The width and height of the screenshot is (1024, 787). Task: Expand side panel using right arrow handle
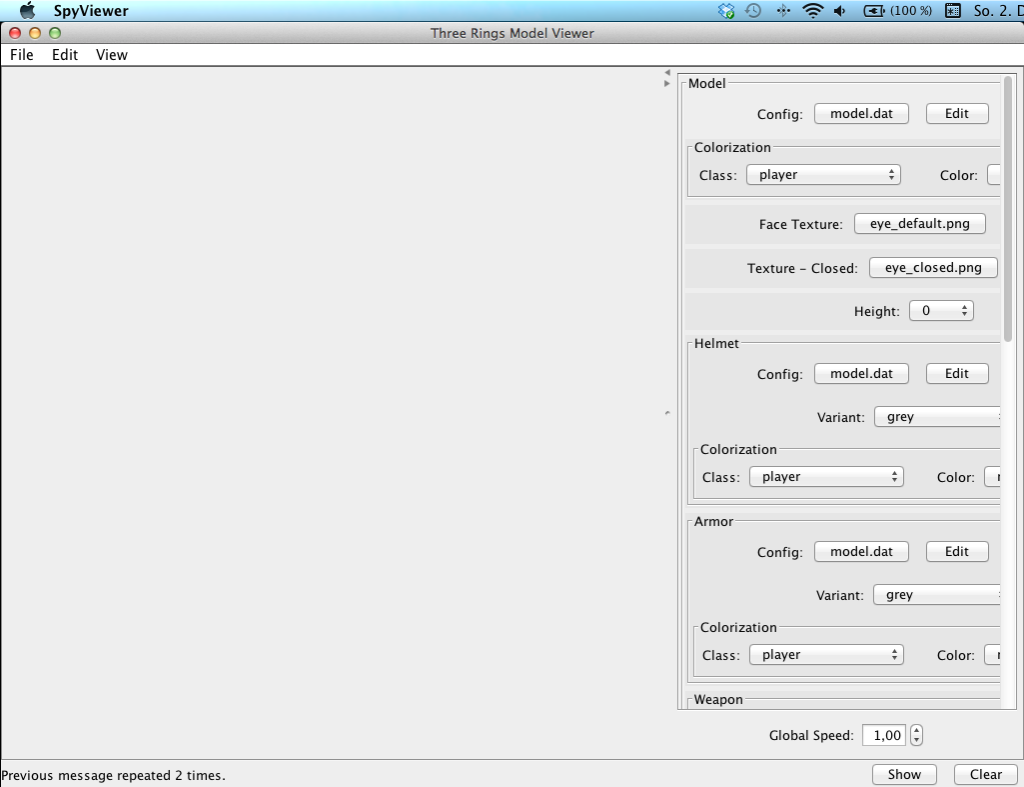click(x=667, y=84)
